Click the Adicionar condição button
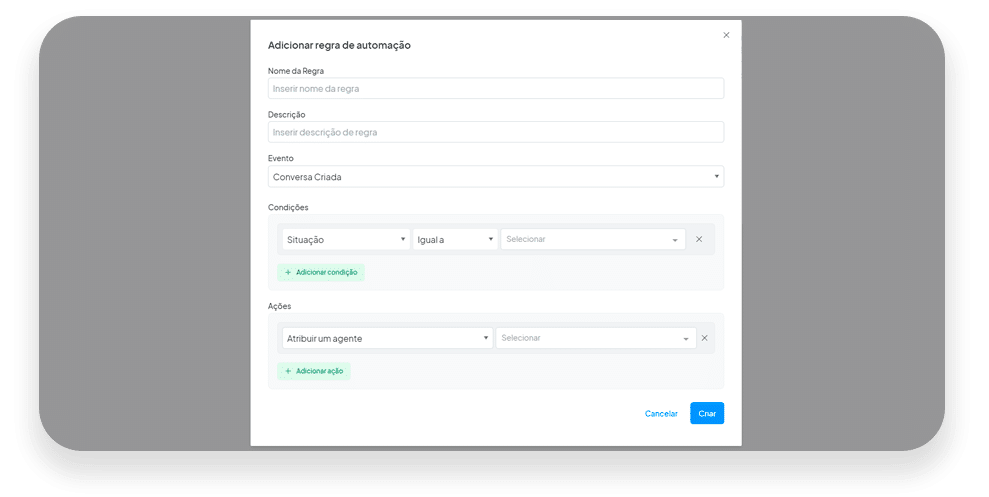989x497 pixels. click(321, 272)
